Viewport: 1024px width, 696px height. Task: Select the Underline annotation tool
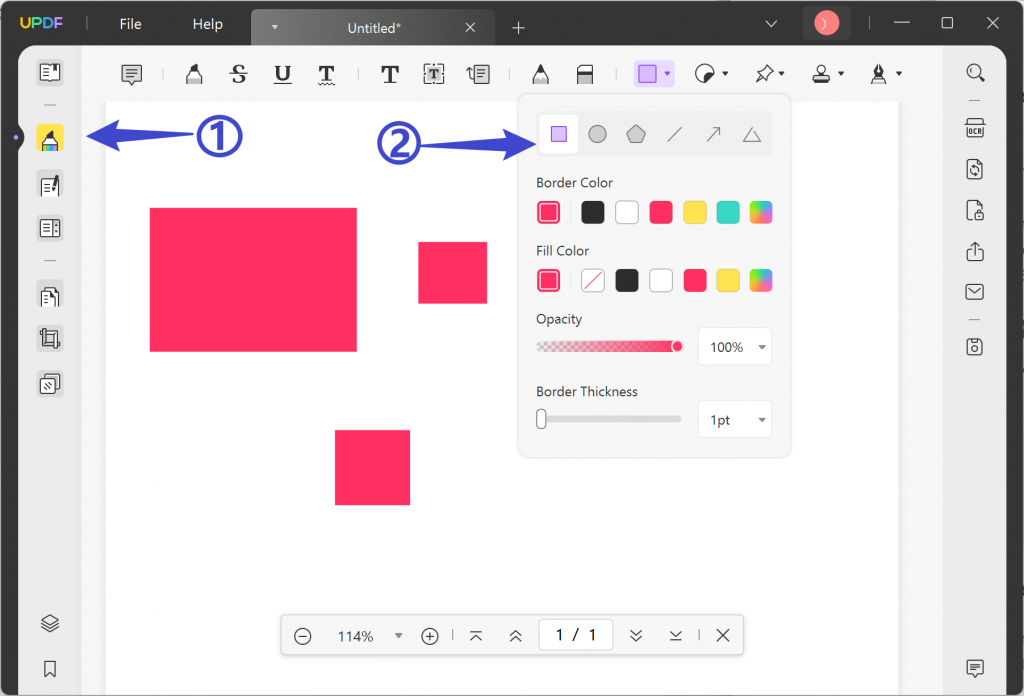coord(283,73)
